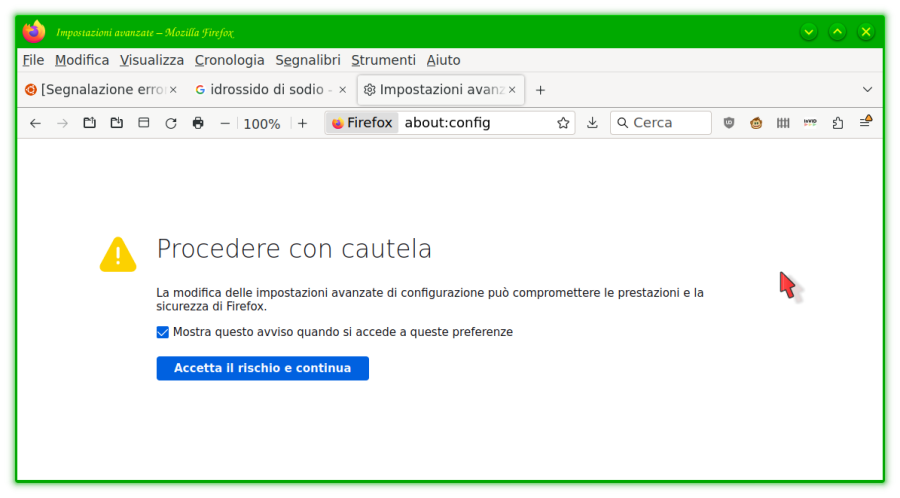Open the Aiuto menu
Image resolution: width=900 pixels, height=498 pixels.
click(x=444, y=60)
